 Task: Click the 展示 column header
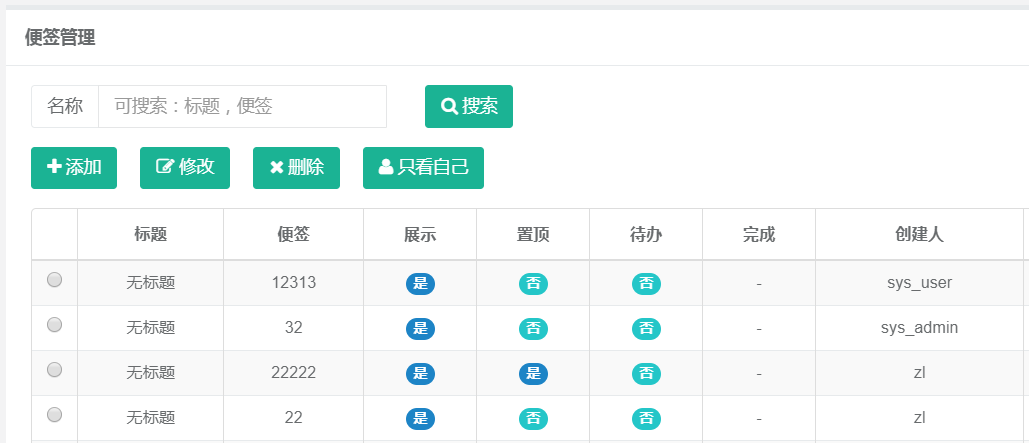[x=420, y=234]
